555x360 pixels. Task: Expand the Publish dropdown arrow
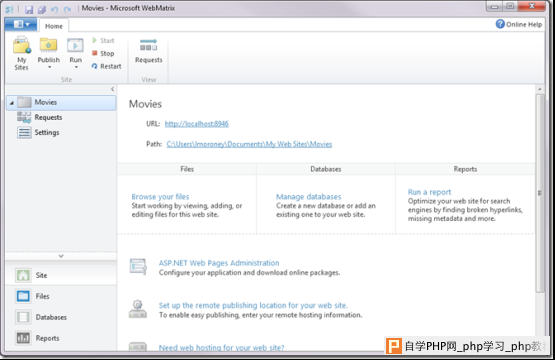click(x=49, y=67)
